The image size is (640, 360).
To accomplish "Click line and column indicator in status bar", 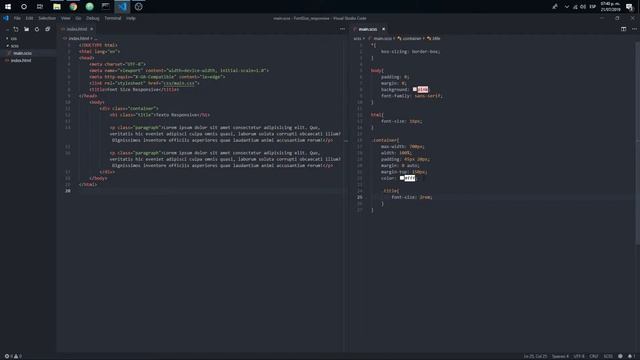I will 535,356.
